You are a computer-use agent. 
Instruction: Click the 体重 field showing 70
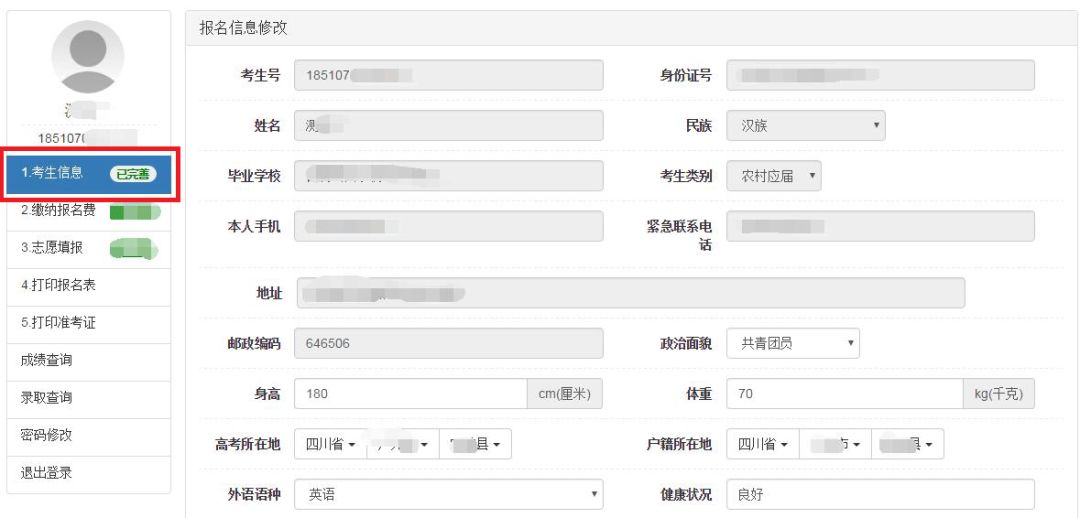click(844, 394)
